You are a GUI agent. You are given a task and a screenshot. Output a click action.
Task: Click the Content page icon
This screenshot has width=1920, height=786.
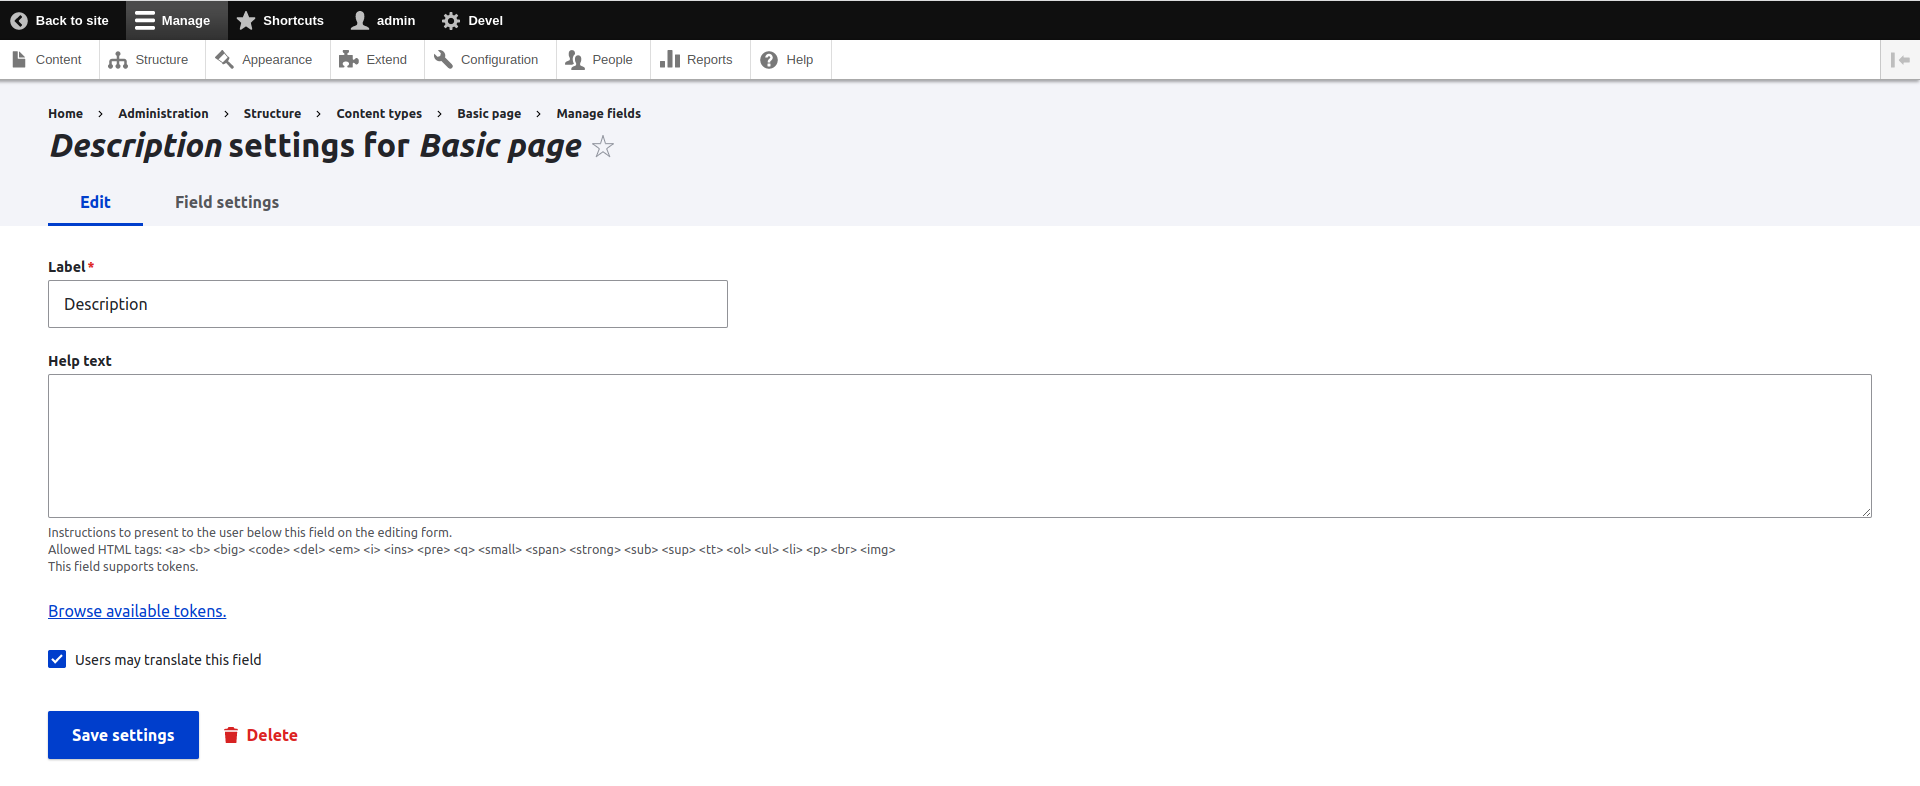coord(19,60)
